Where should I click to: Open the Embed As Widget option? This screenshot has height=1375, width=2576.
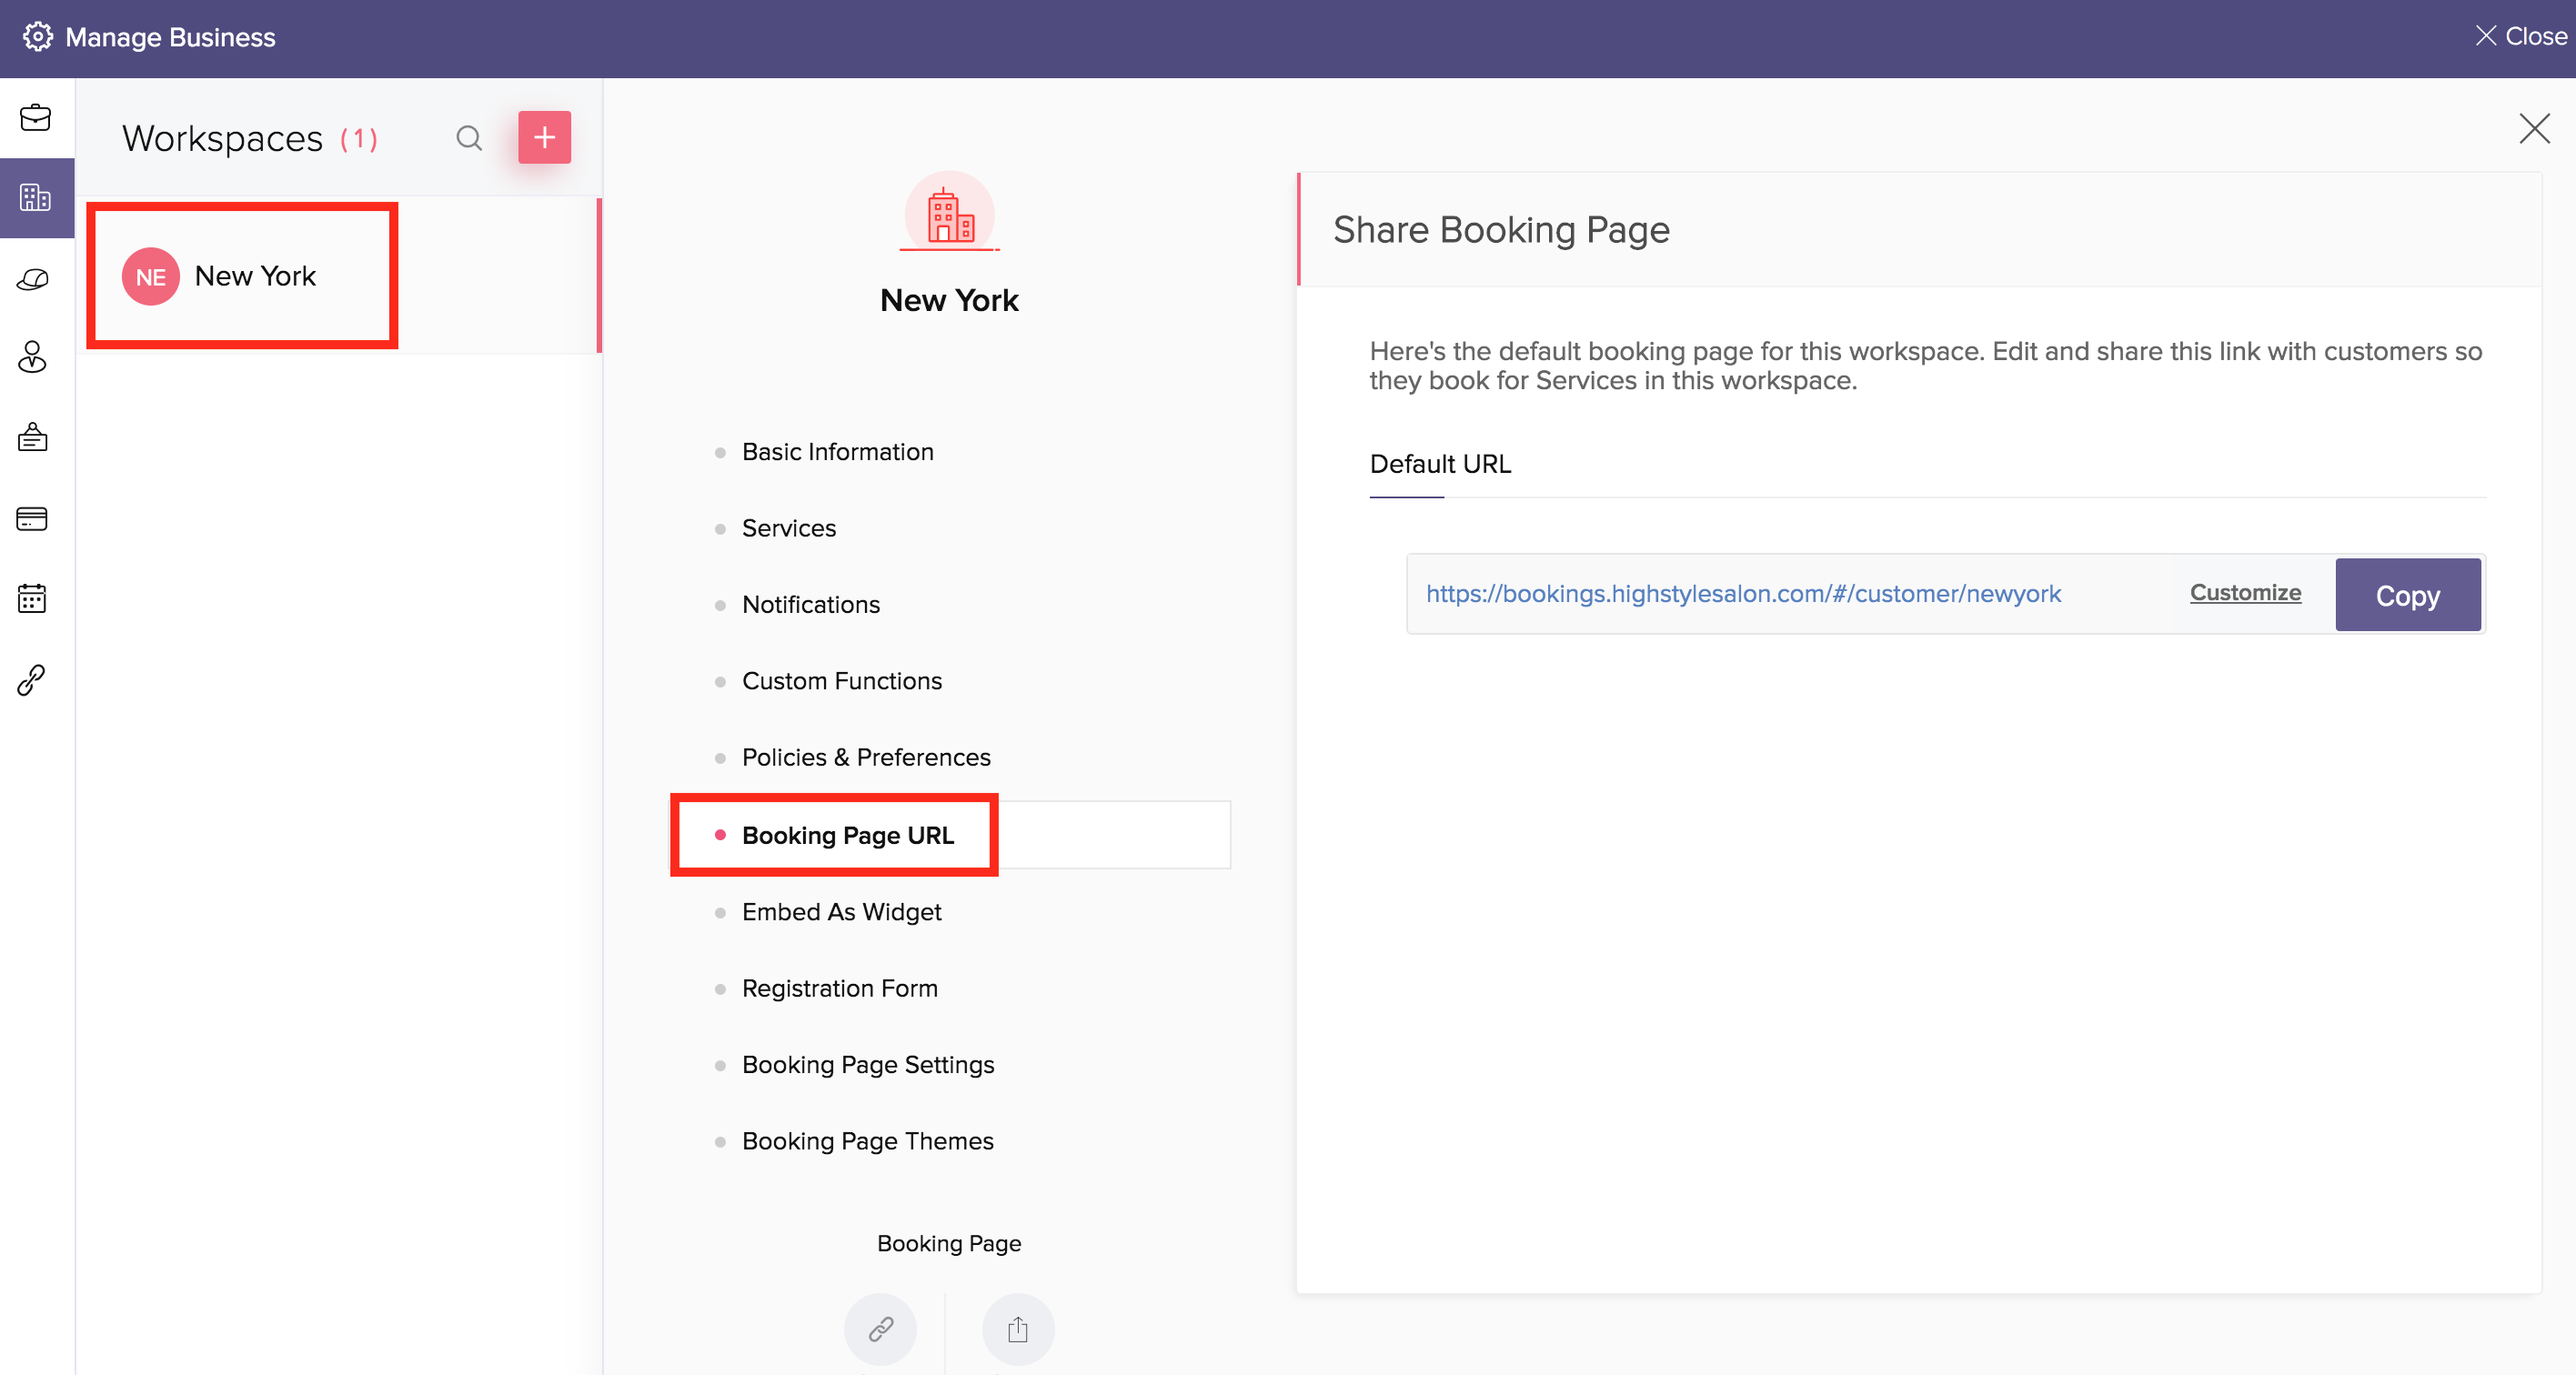tap(841, 912)
